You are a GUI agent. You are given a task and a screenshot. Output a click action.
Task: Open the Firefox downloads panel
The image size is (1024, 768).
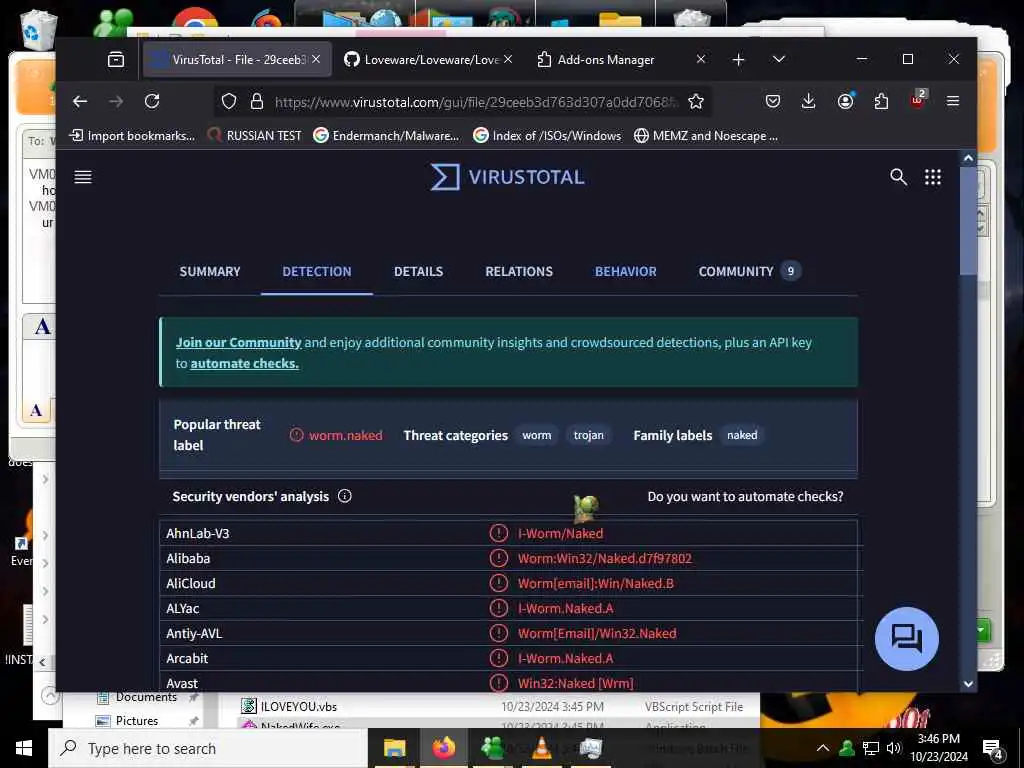808,101
